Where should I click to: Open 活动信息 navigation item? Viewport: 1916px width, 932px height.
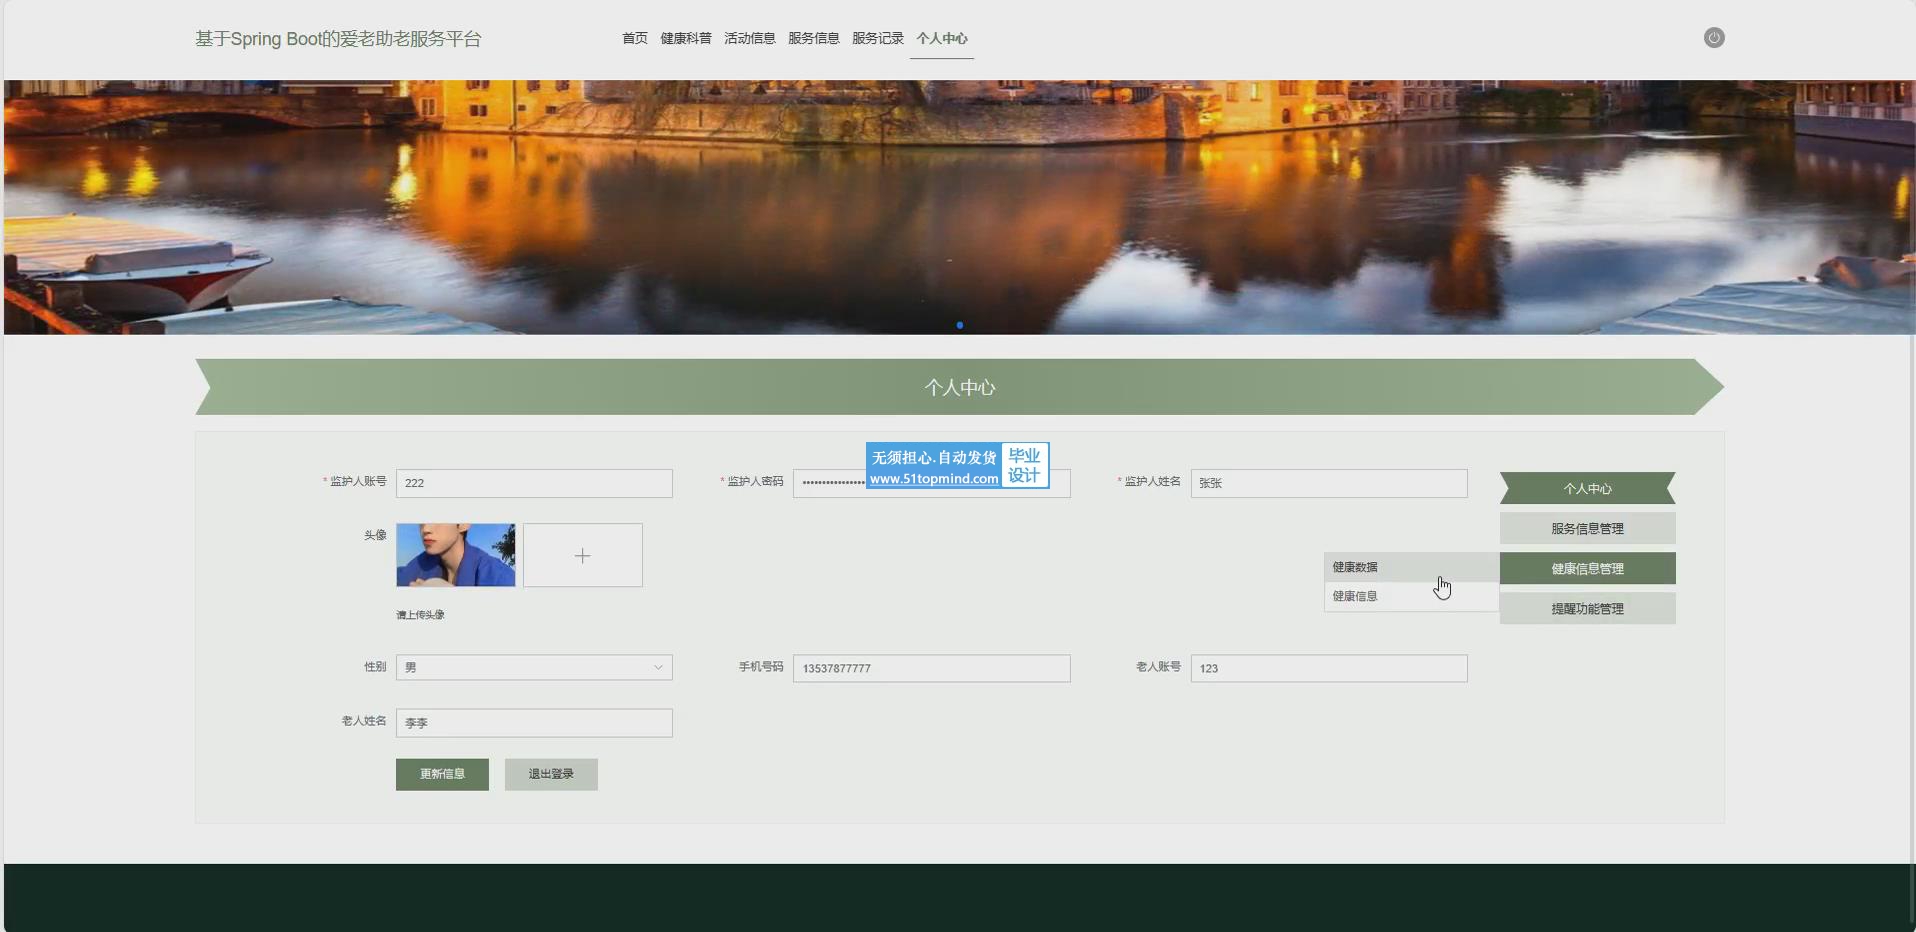750,38
